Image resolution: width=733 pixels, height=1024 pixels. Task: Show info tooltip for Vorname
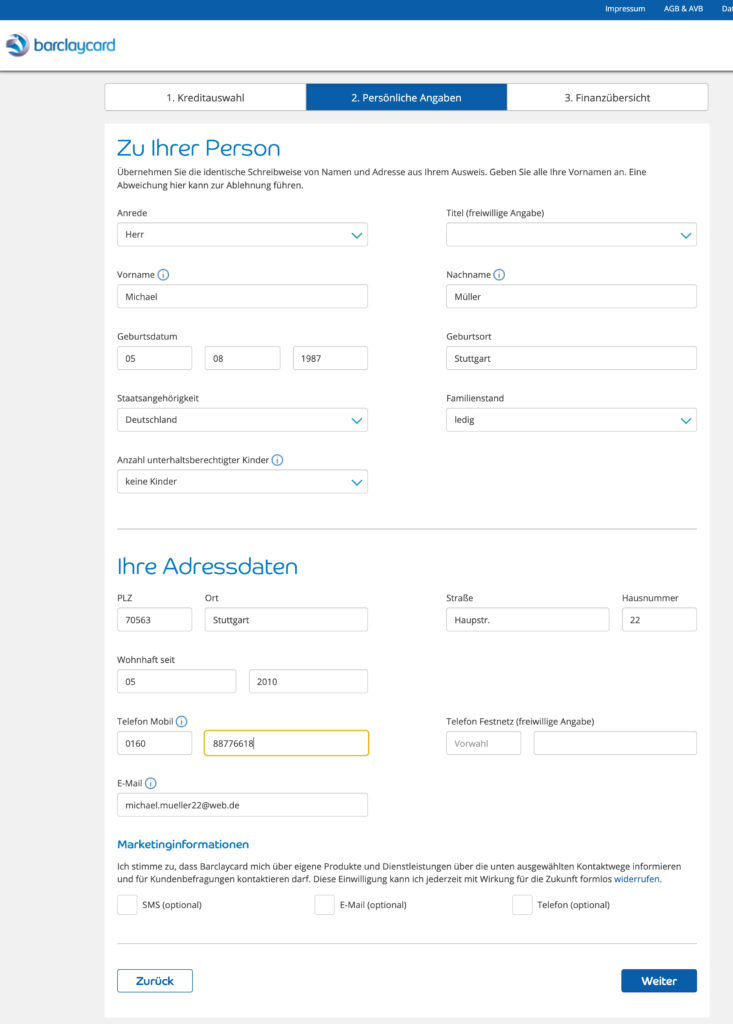click(x=163, y=275)
